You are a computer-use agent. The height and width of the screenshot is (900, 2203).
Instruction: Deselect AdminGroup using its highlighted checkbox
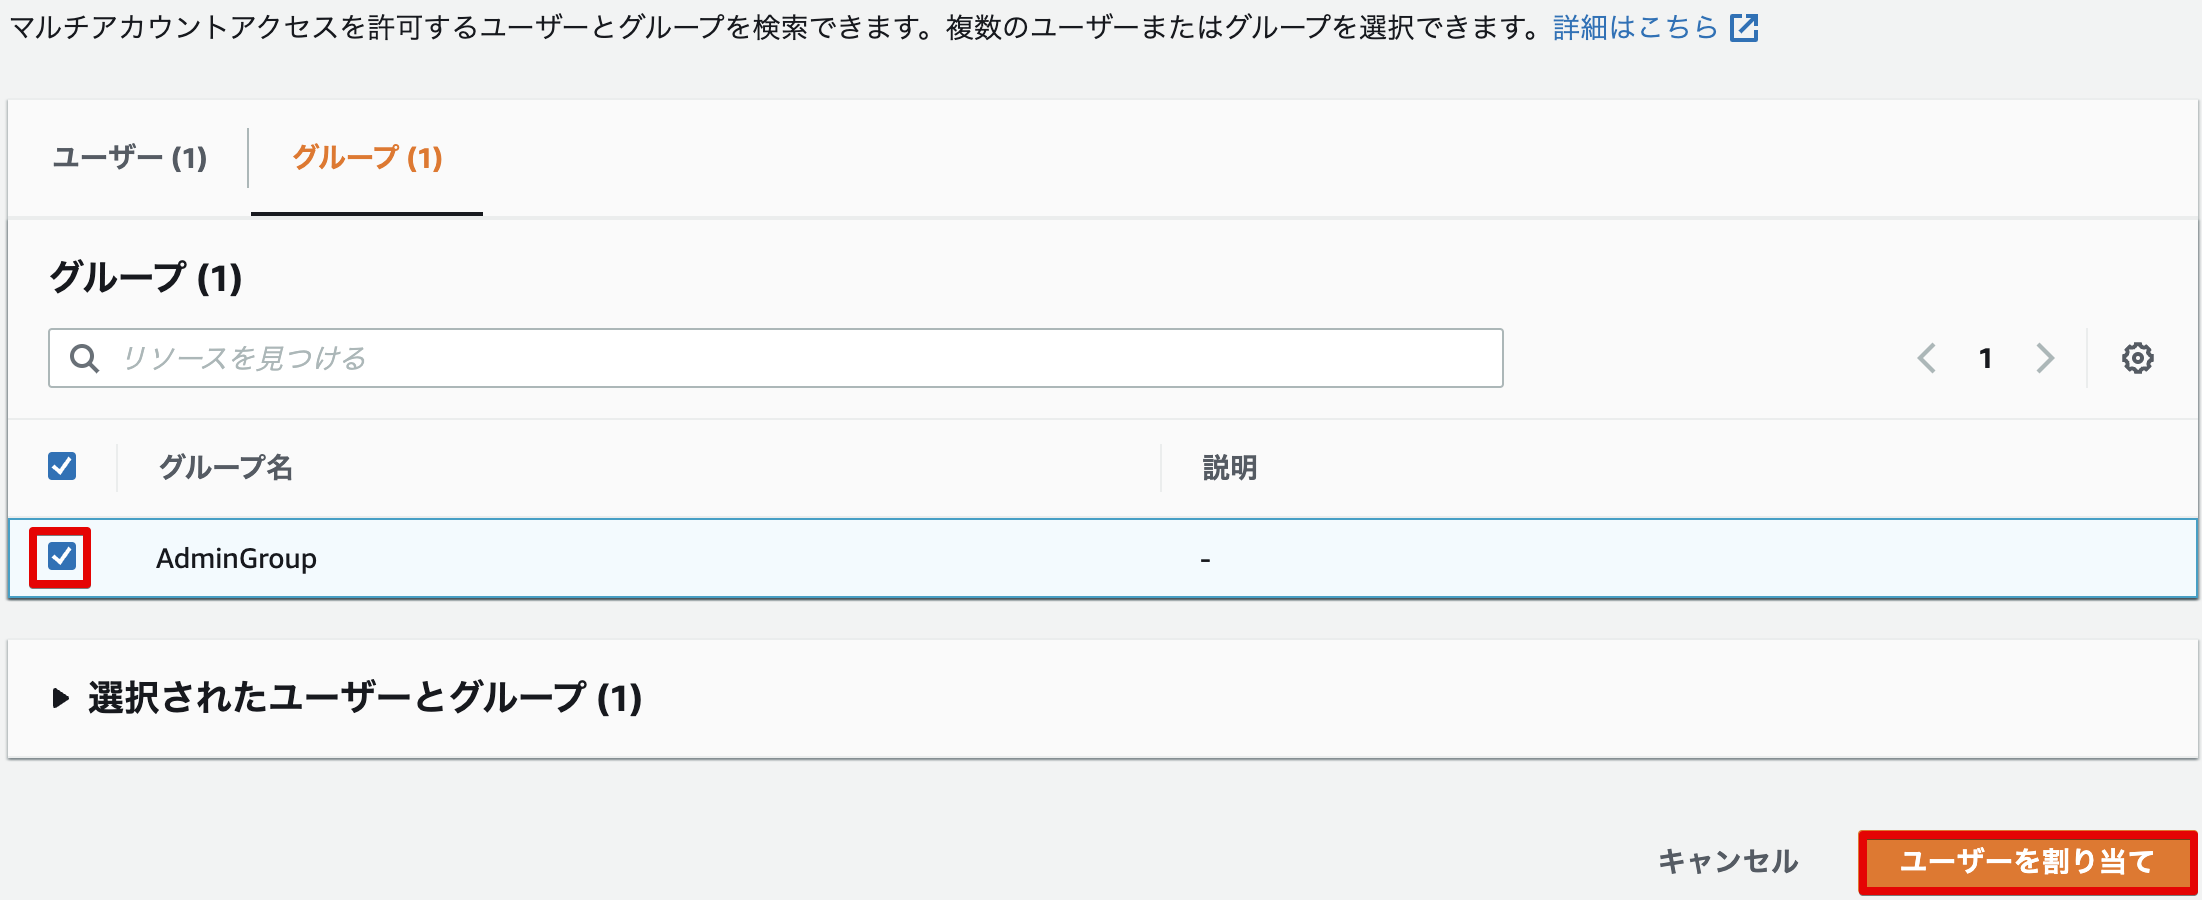60,559
